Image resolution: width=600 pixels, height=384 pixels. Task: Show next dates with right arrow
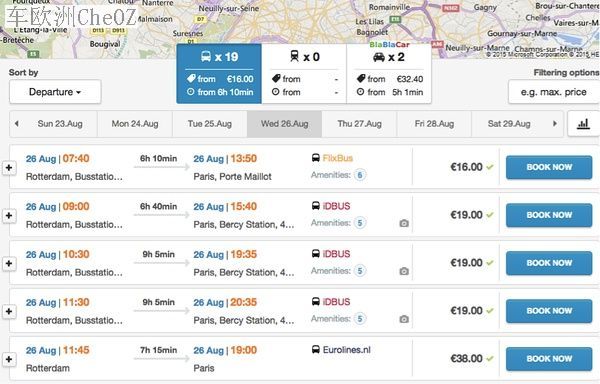[x=555, y=124]
